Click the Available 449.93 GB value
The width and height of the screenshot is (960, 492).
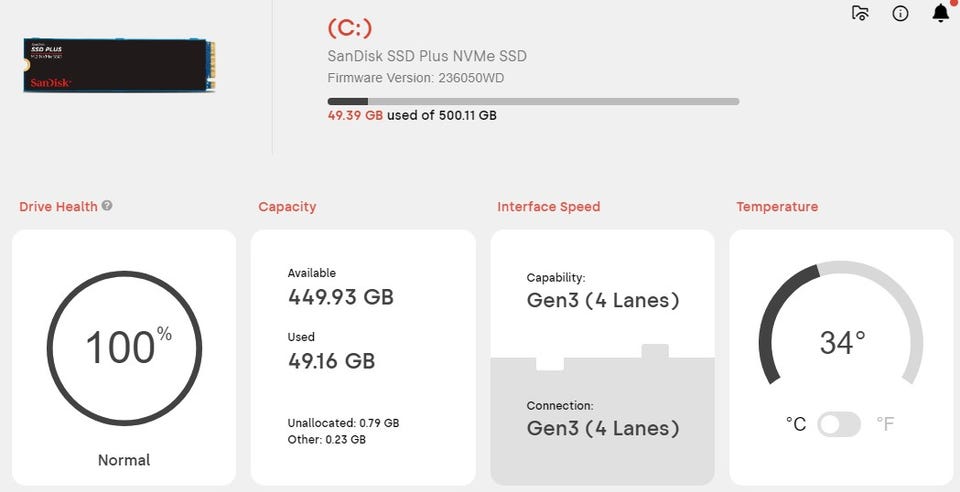[340, 297]
